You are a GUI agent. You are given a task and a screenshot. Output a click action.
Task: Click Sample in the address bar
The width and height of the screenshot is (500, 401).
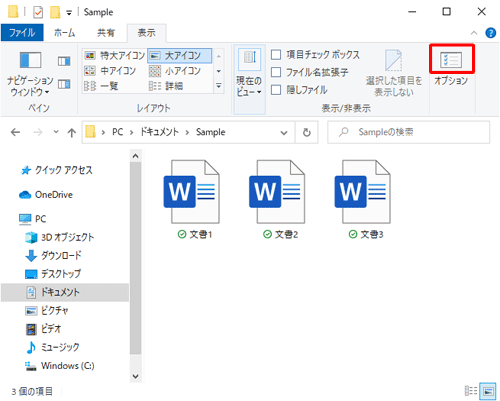click(x=211, y=132)
